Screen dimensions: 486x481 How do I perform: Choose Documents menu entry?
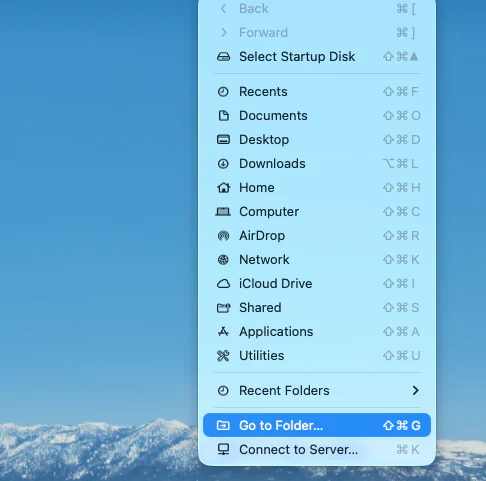pyautogui.click(x=317, y=116)
